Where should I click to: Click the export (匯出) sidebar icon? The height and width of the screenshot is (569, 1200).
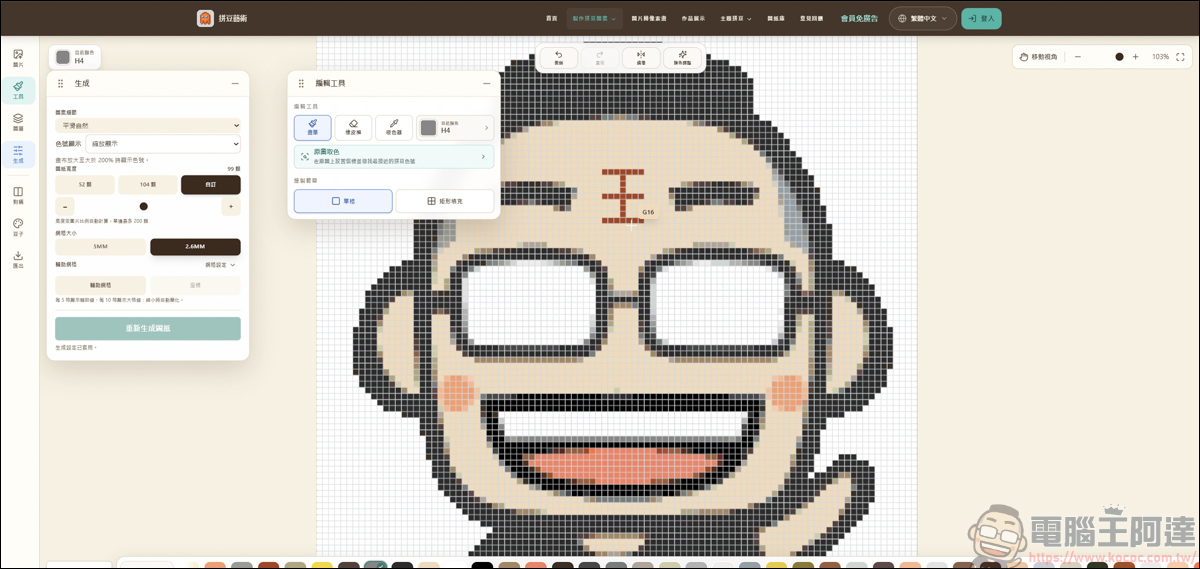18,259
